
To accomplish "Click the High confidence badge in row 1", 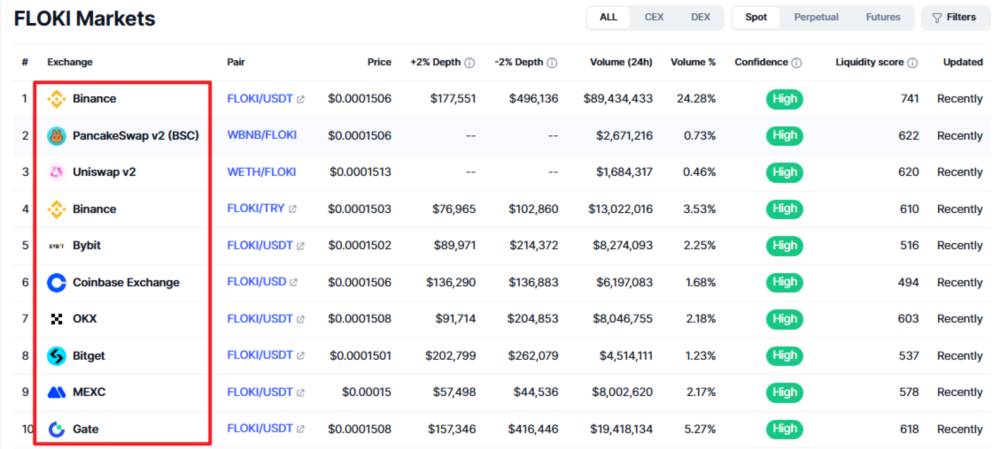I will tap(784, 99).
